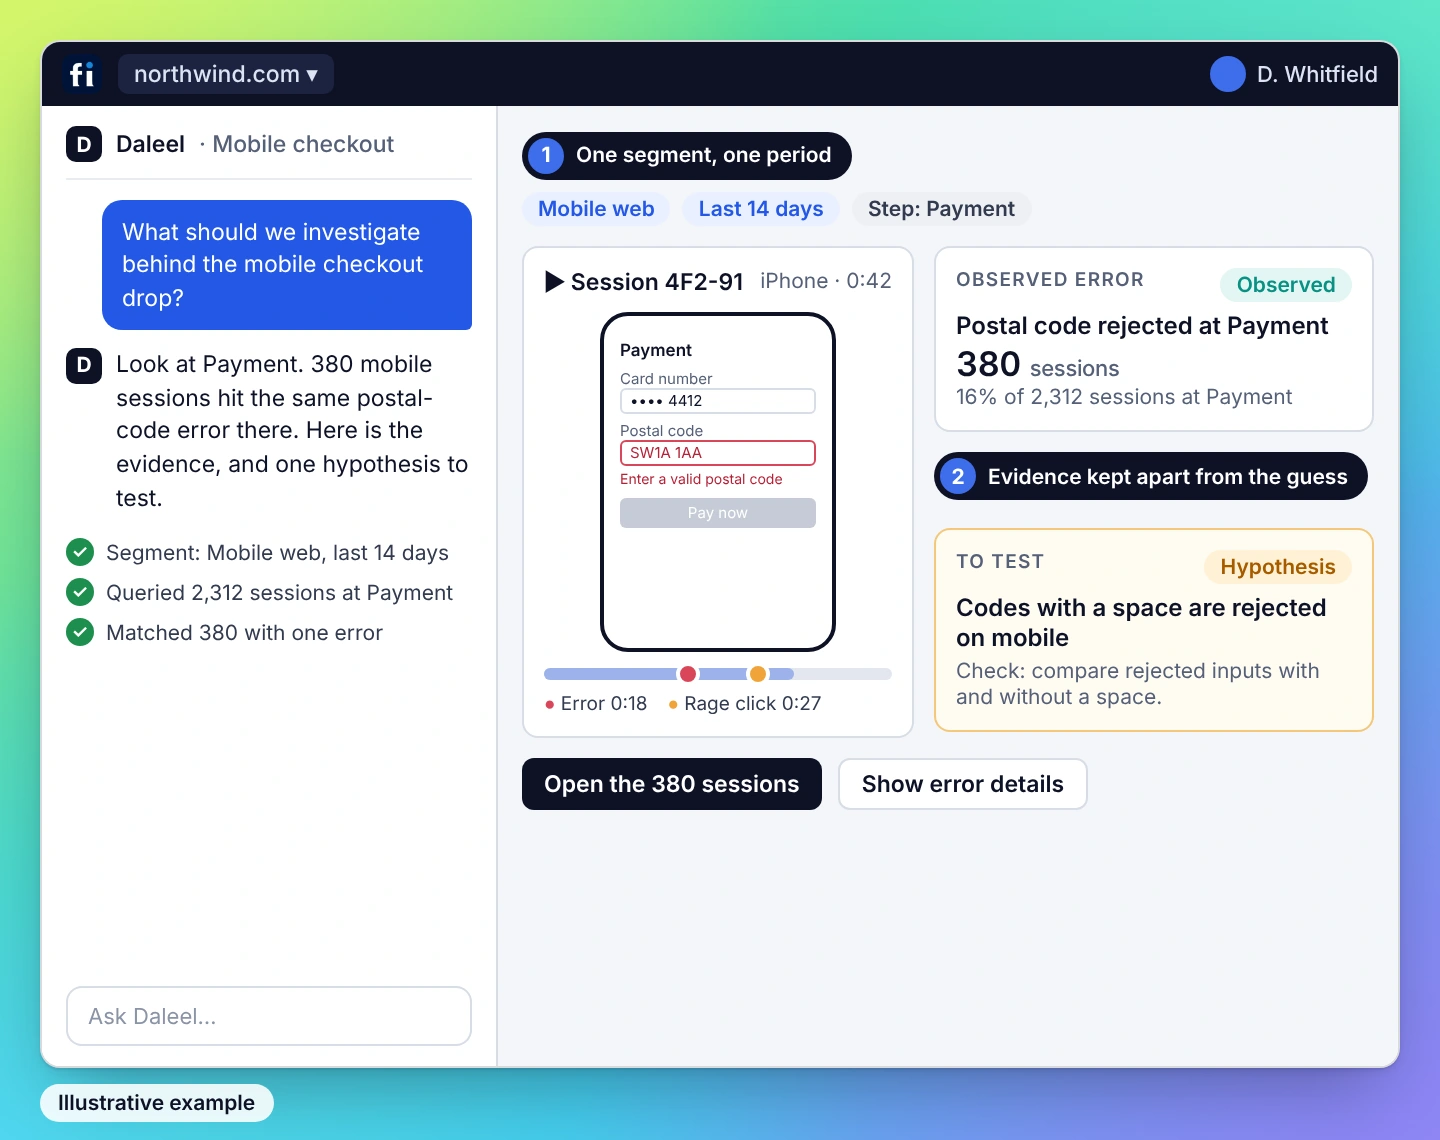The image size is (1440, 1140).
Task: Click Daleel's reply starting 'Look at Payment'
Action: pyautogui.click(x=292, y=431)
